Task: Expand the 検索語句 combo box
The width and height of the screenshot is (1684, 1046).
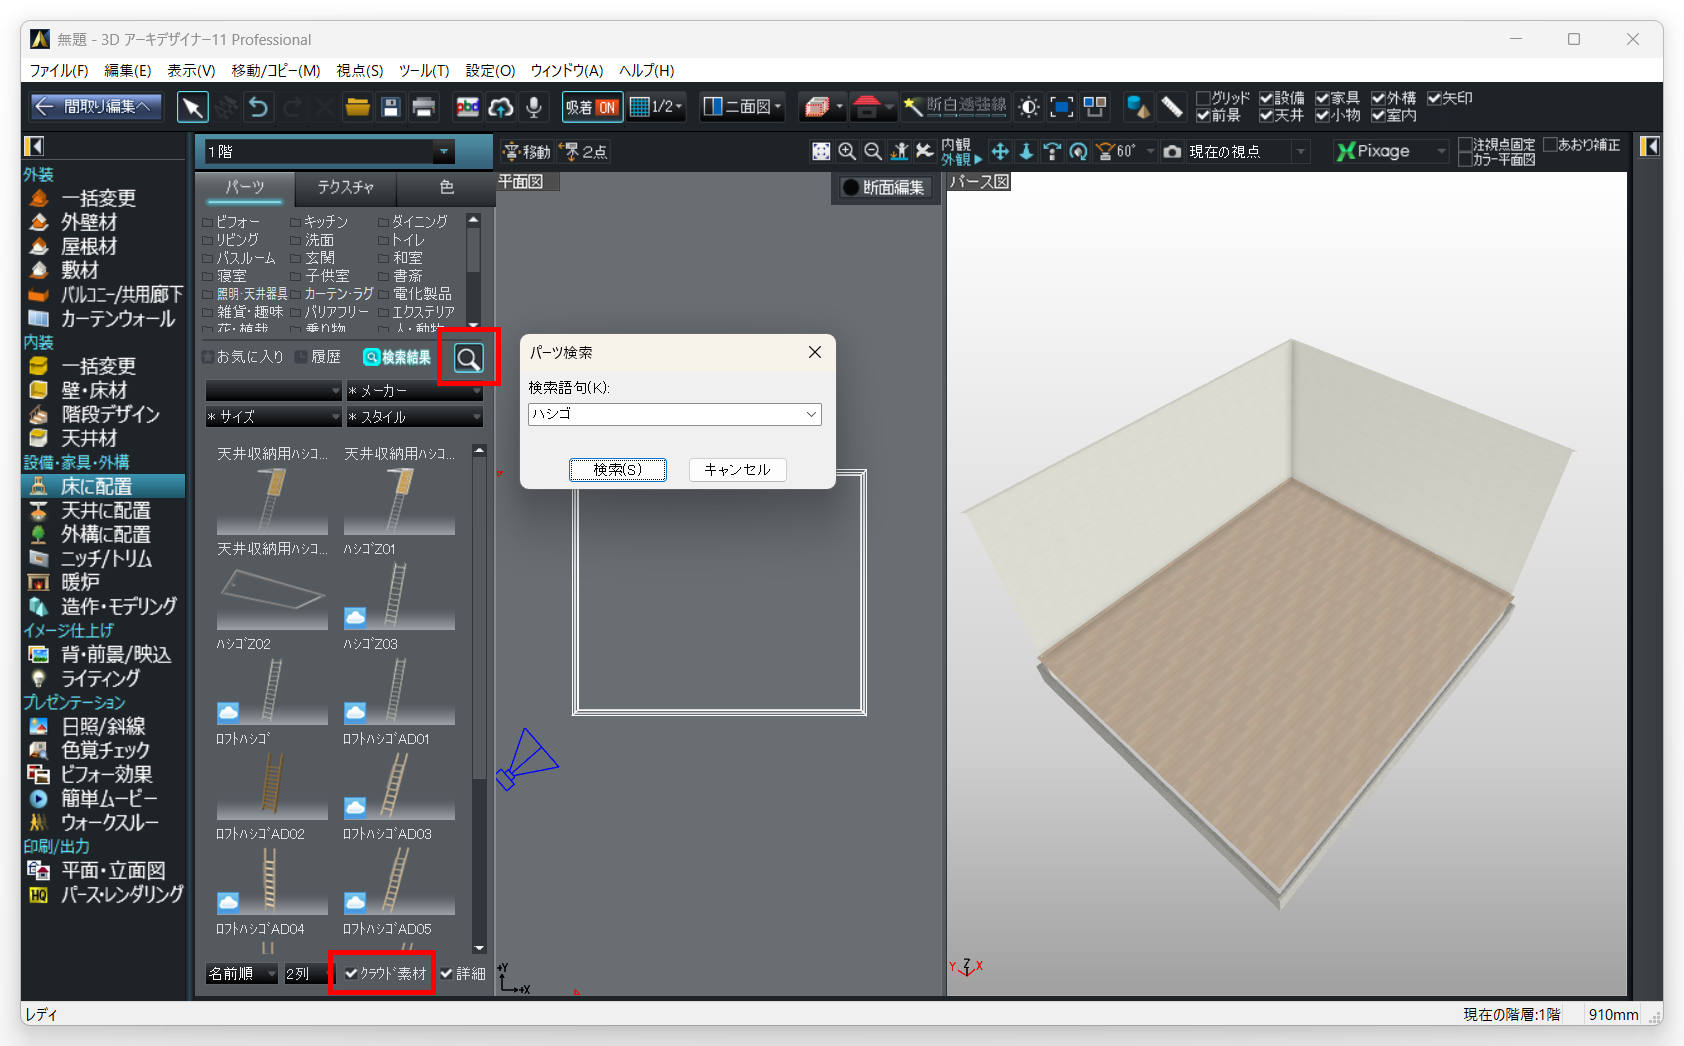Action: [x=811, y=414]
